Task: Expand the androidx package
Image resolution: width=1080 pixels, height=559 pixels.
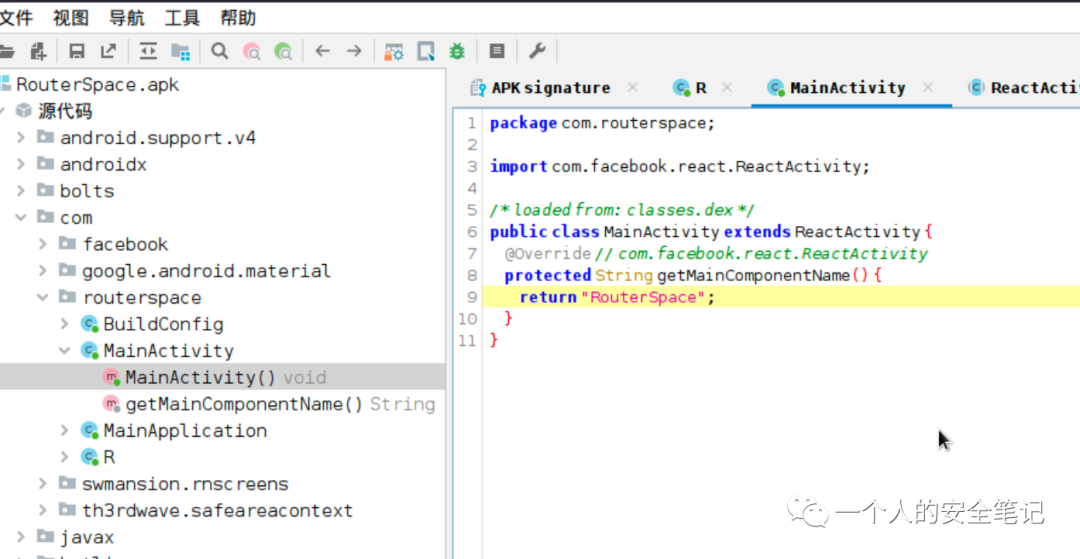Action: (x=21, y=165)
